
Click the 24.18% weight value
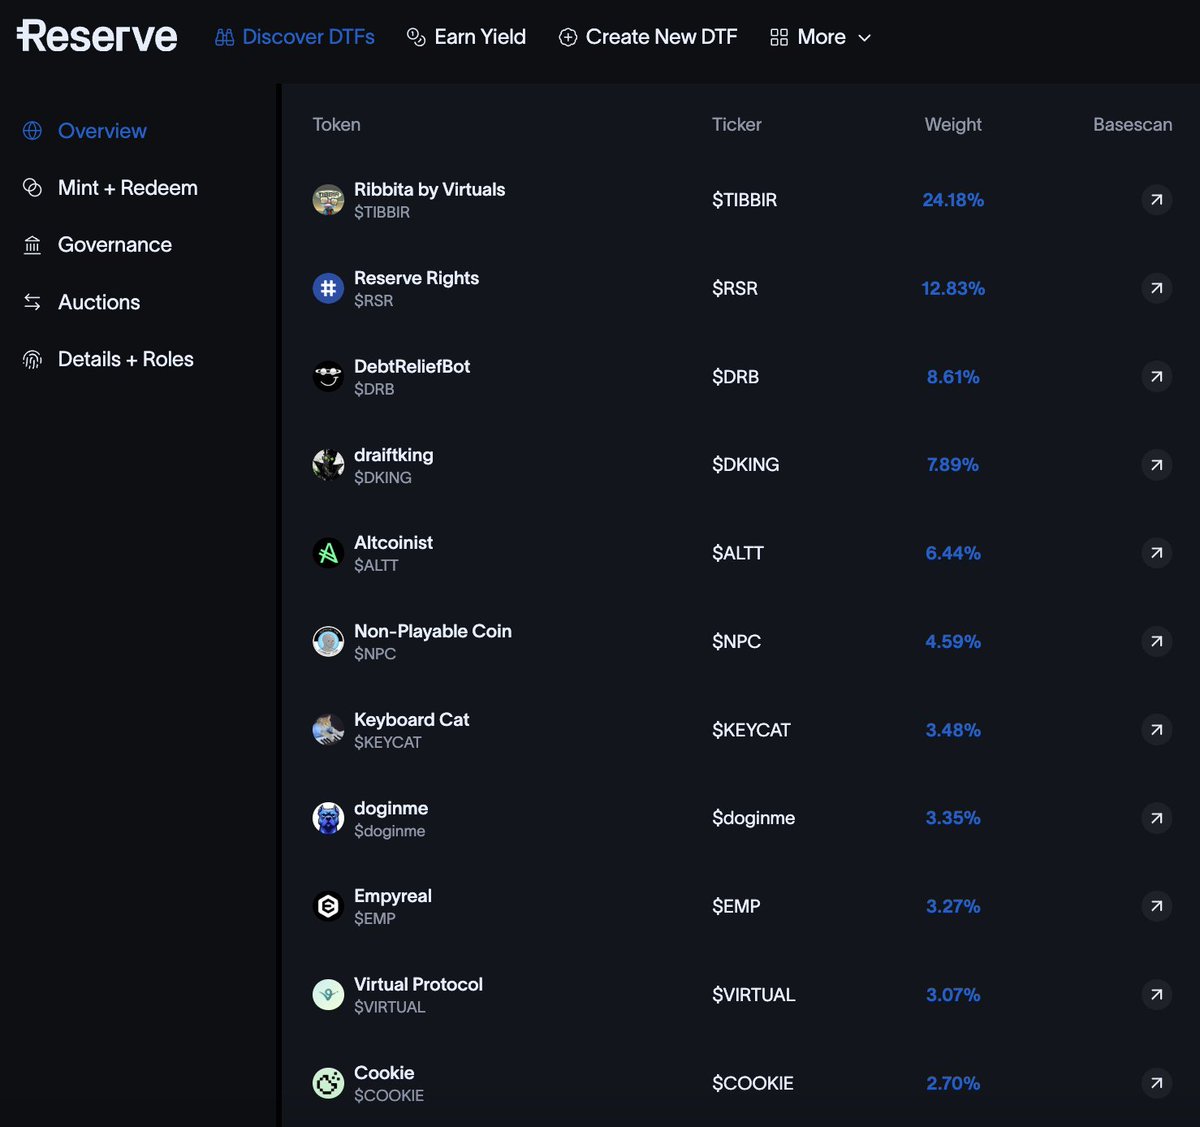point(953,200)
